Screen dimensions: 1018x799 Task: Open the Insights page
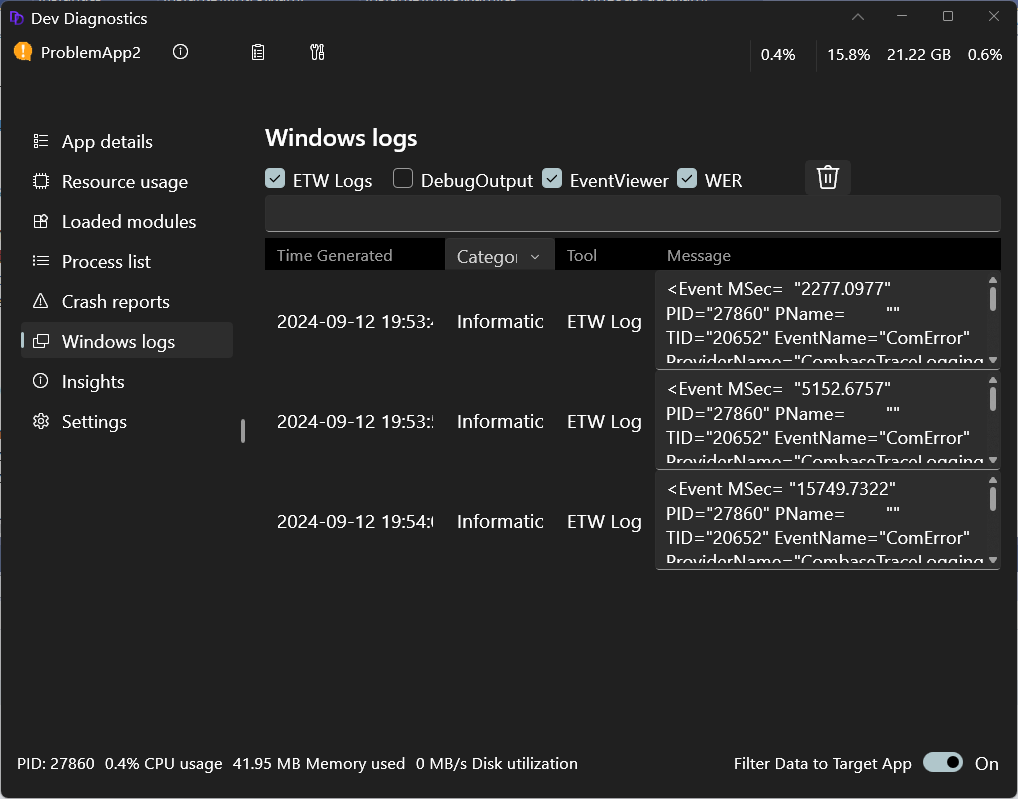tap(127, 382)
